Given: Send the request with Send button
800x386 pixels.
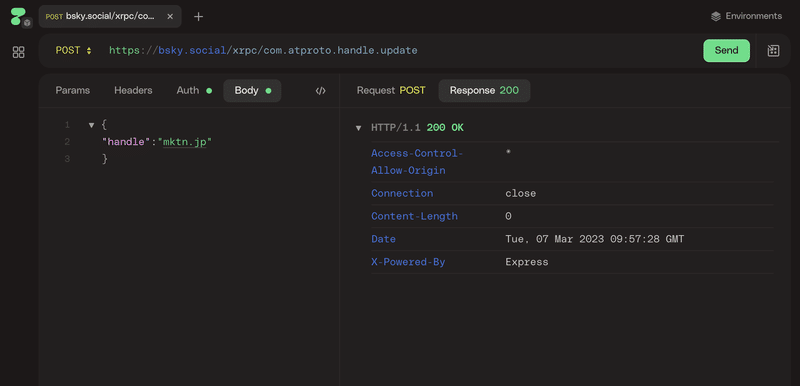Looking at the screenshot, I should tap(727, 50).
